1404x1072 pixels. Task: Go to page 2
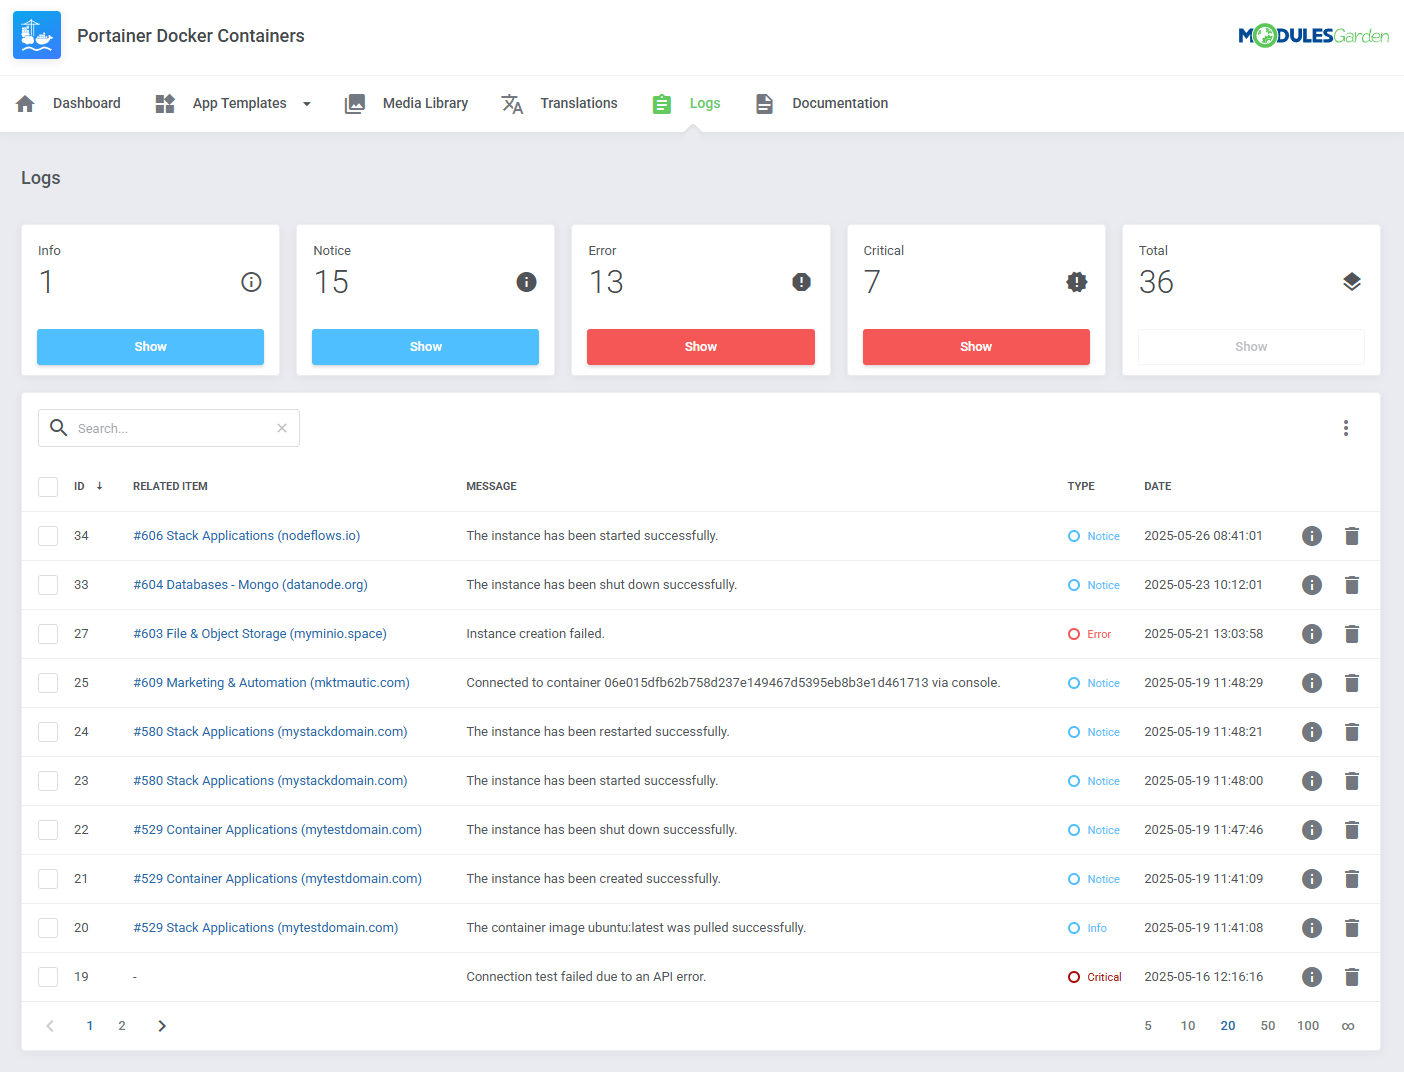pos(122,1026)
